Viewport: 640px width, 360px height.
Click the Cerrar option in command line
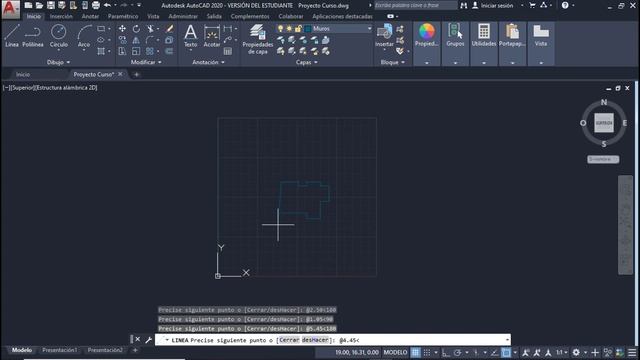(x=289, y=340)
